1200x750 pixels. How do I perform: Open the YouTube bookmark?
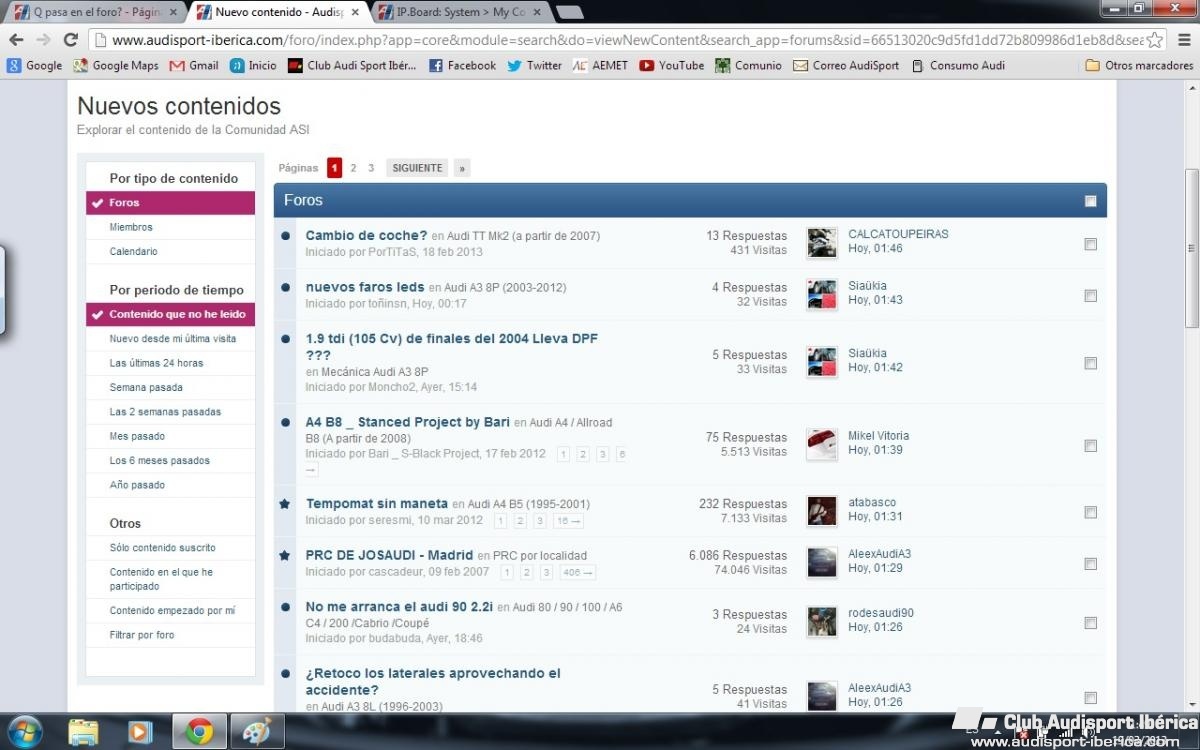[x=671, y=65]
